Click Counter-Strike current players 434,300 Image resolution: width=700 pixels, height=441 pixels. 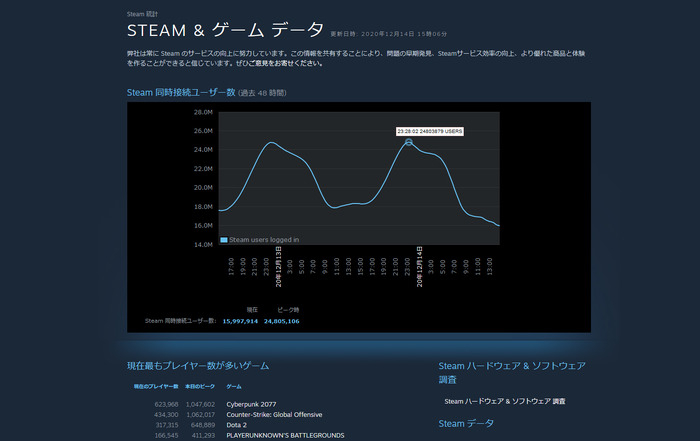point(167,415)
